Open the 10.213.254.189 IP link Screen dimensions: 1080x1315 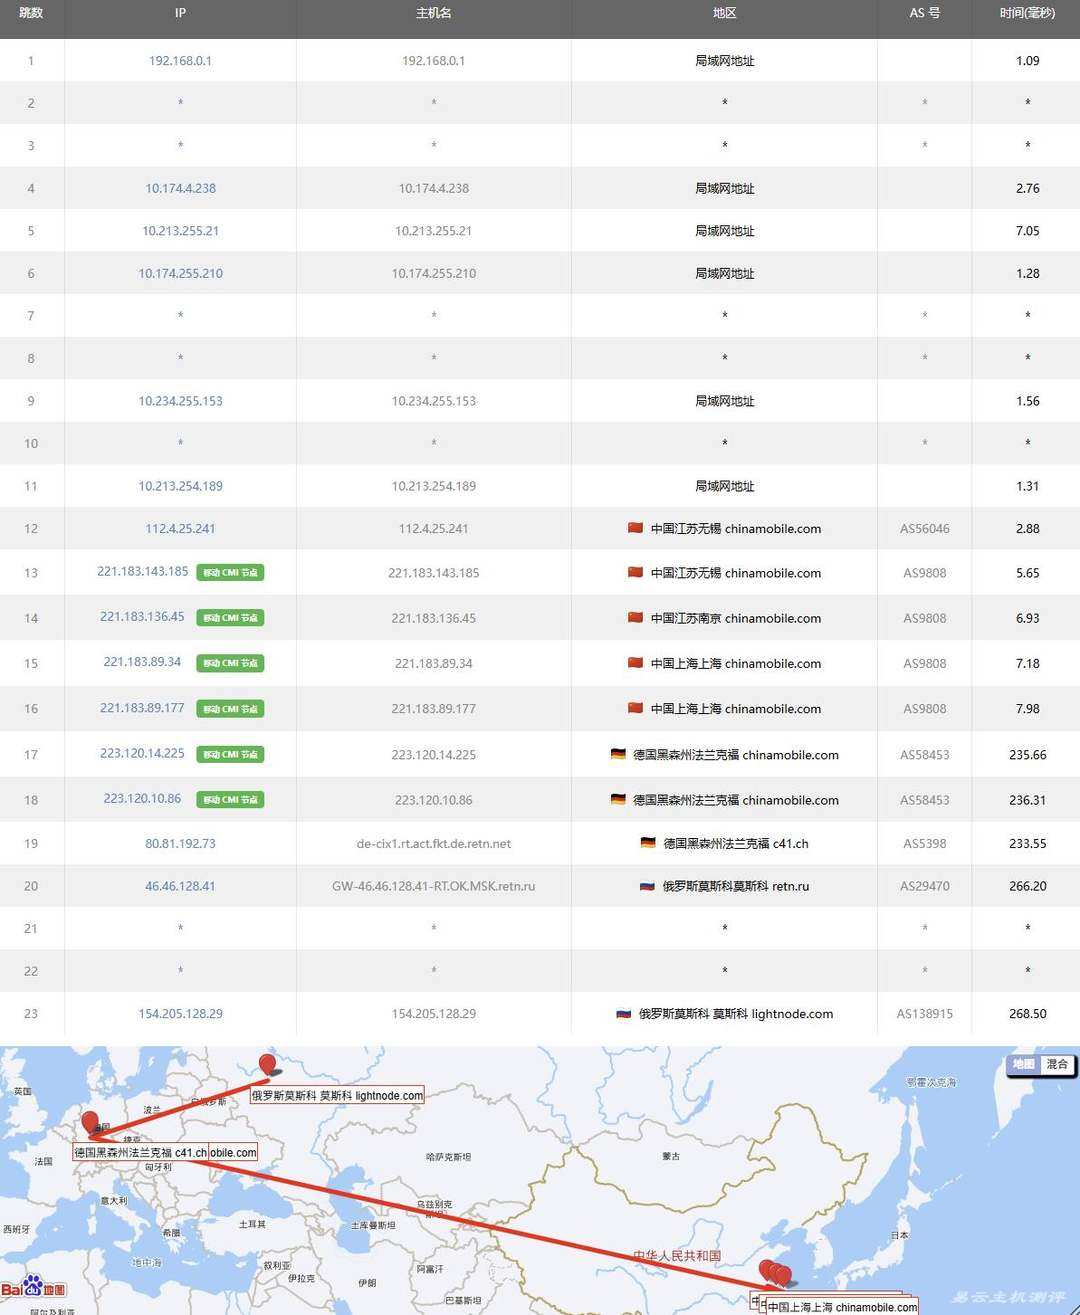tap(180, 486)
